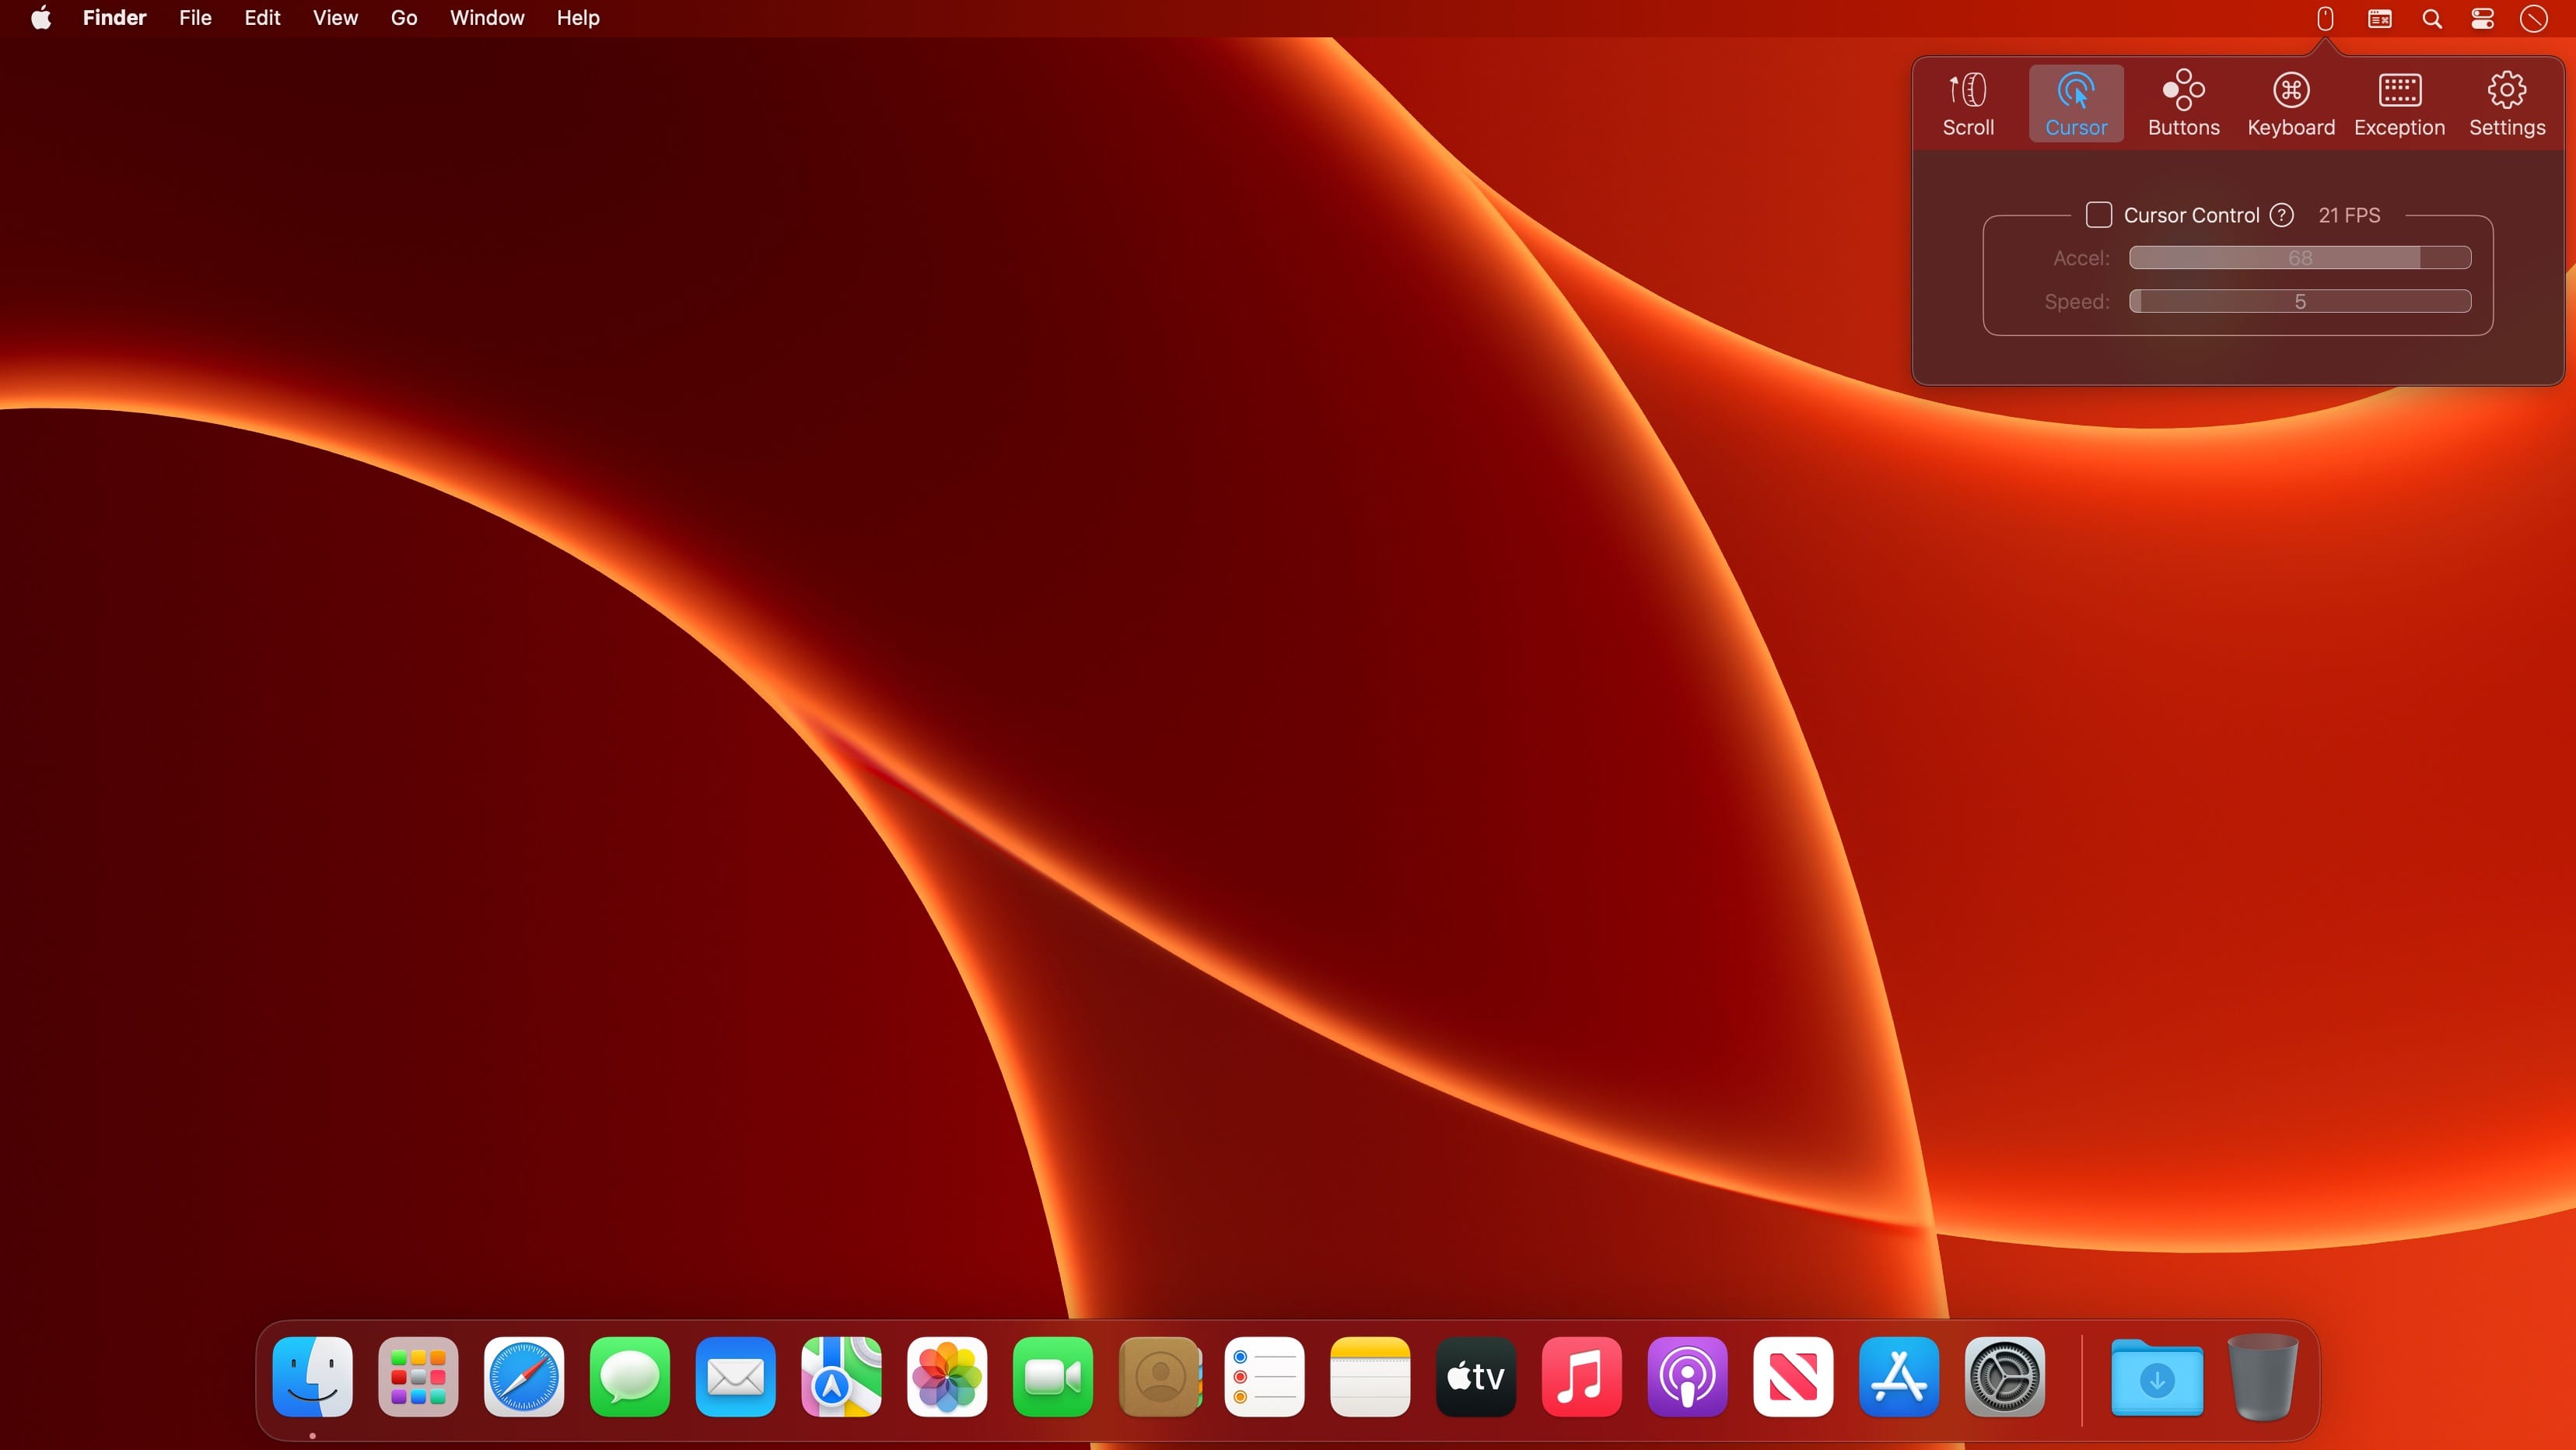This screenshot has width=2576, height=1450.
Task: Open the Keyboard tab
Action: (x=2290, y=104)
